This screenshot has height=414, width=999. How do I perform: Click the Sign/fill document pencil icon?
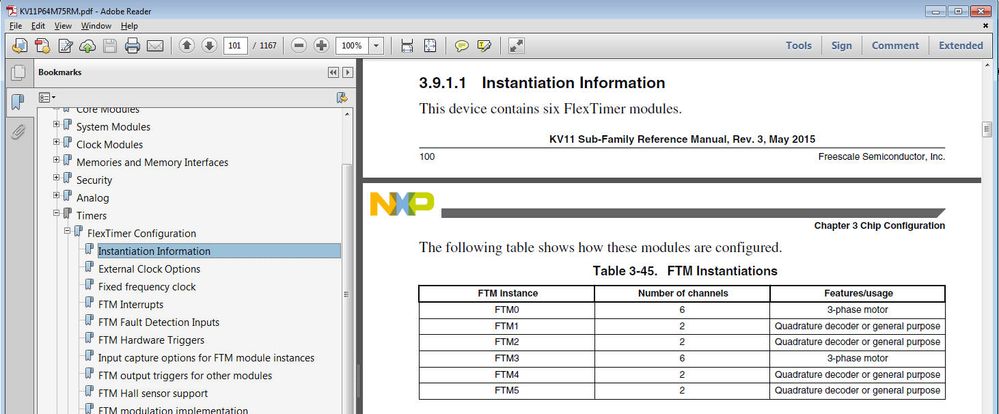tap(65, 45)
